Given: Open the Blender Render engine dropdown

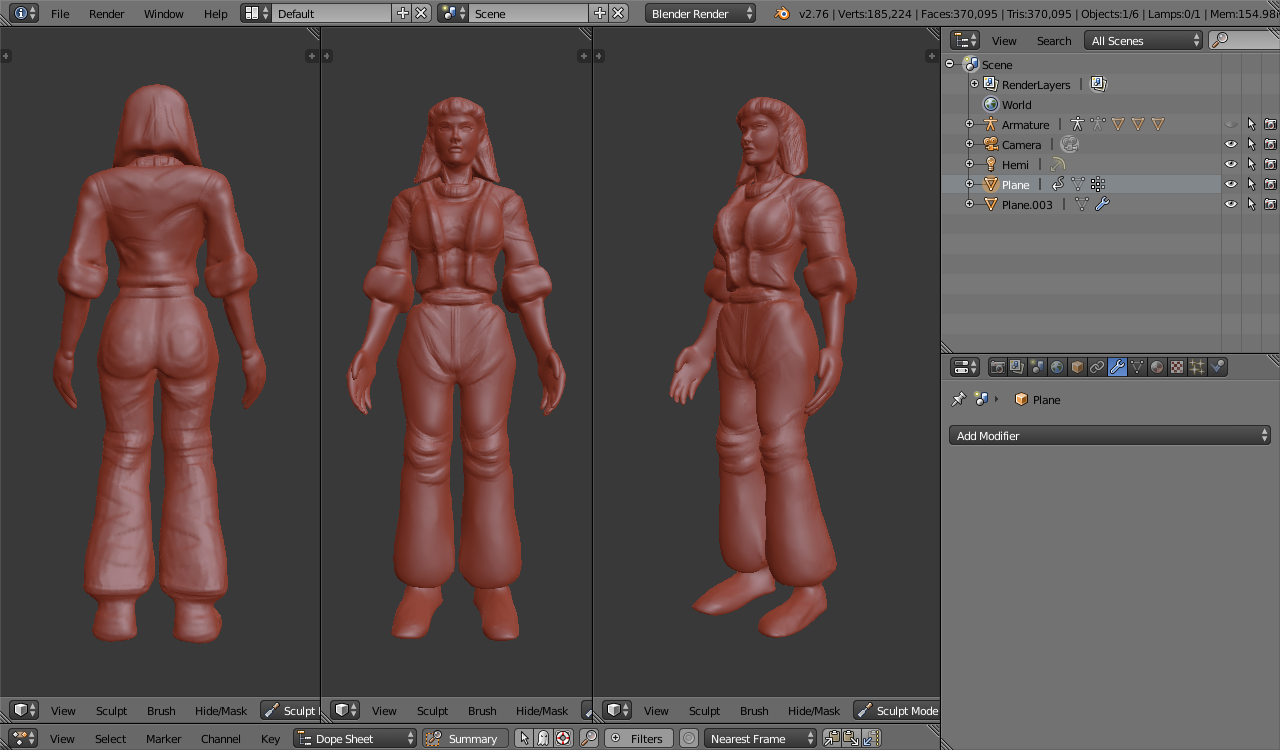Looking at the screenshot, I should point(700,13).
